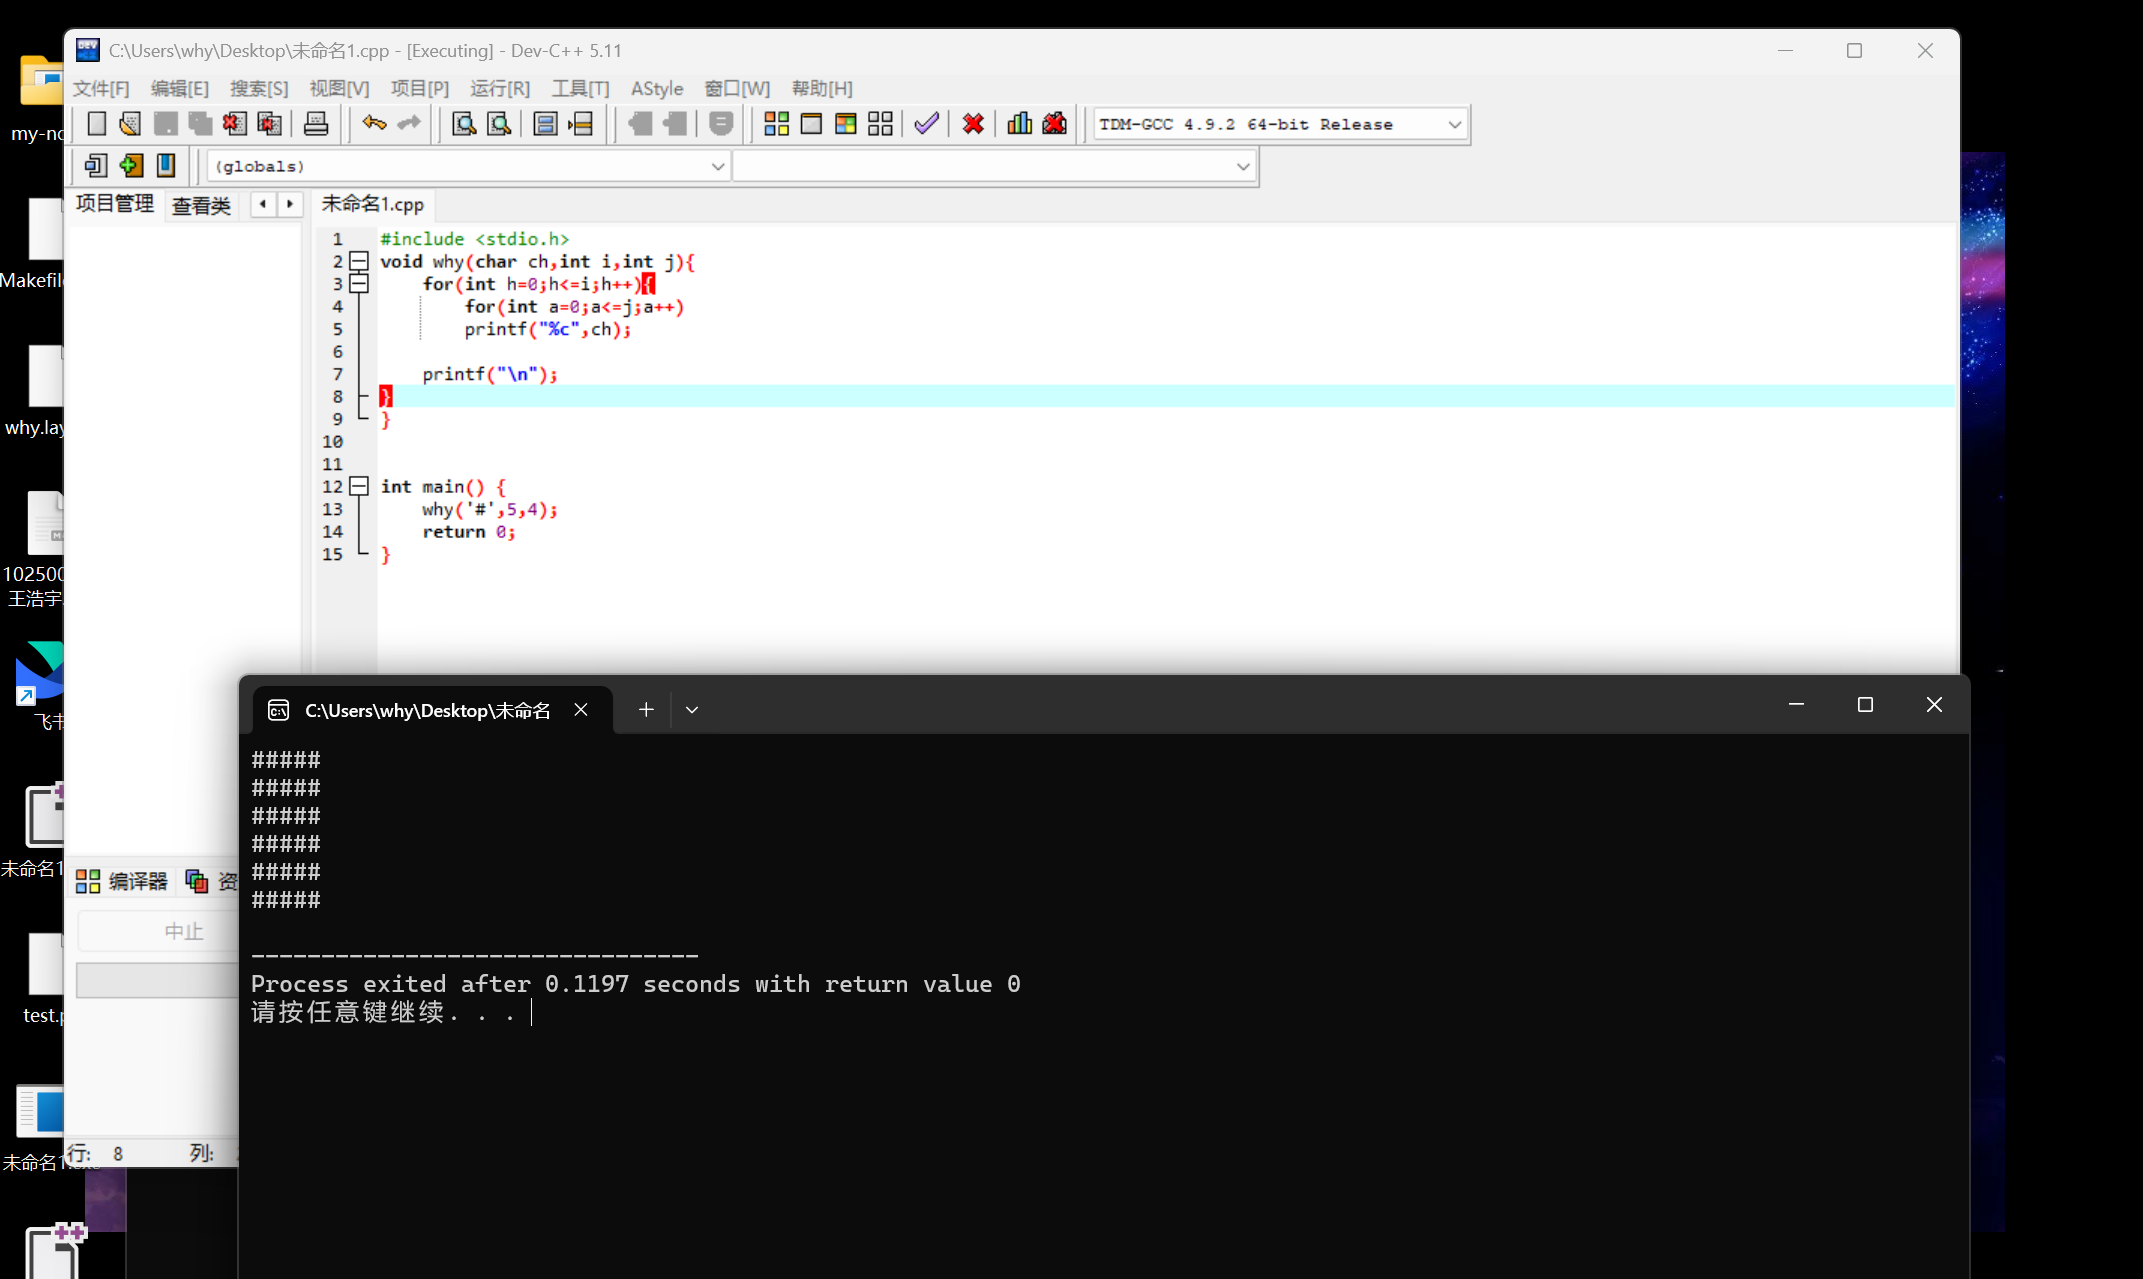
Task: Click the Compile grid icon
Action: pyautogui.click(x=776, y=124)
